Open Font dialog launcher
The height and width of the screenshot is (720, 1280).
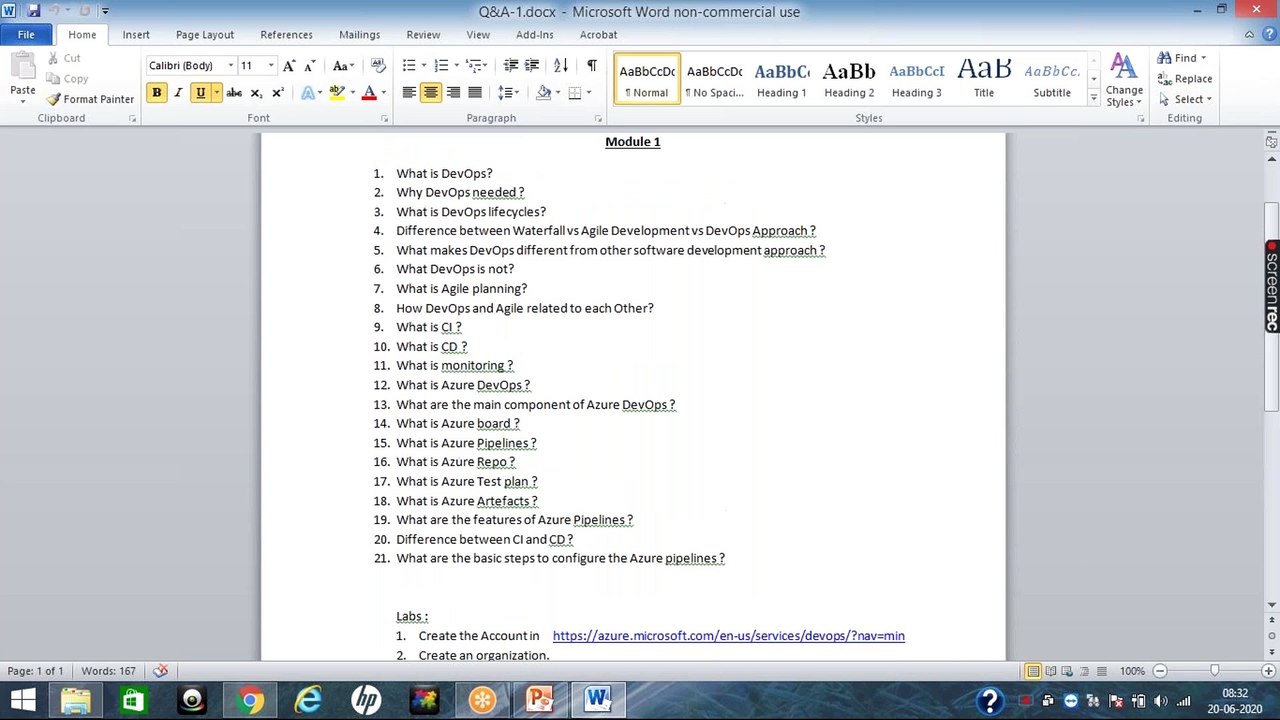point(385,118)
